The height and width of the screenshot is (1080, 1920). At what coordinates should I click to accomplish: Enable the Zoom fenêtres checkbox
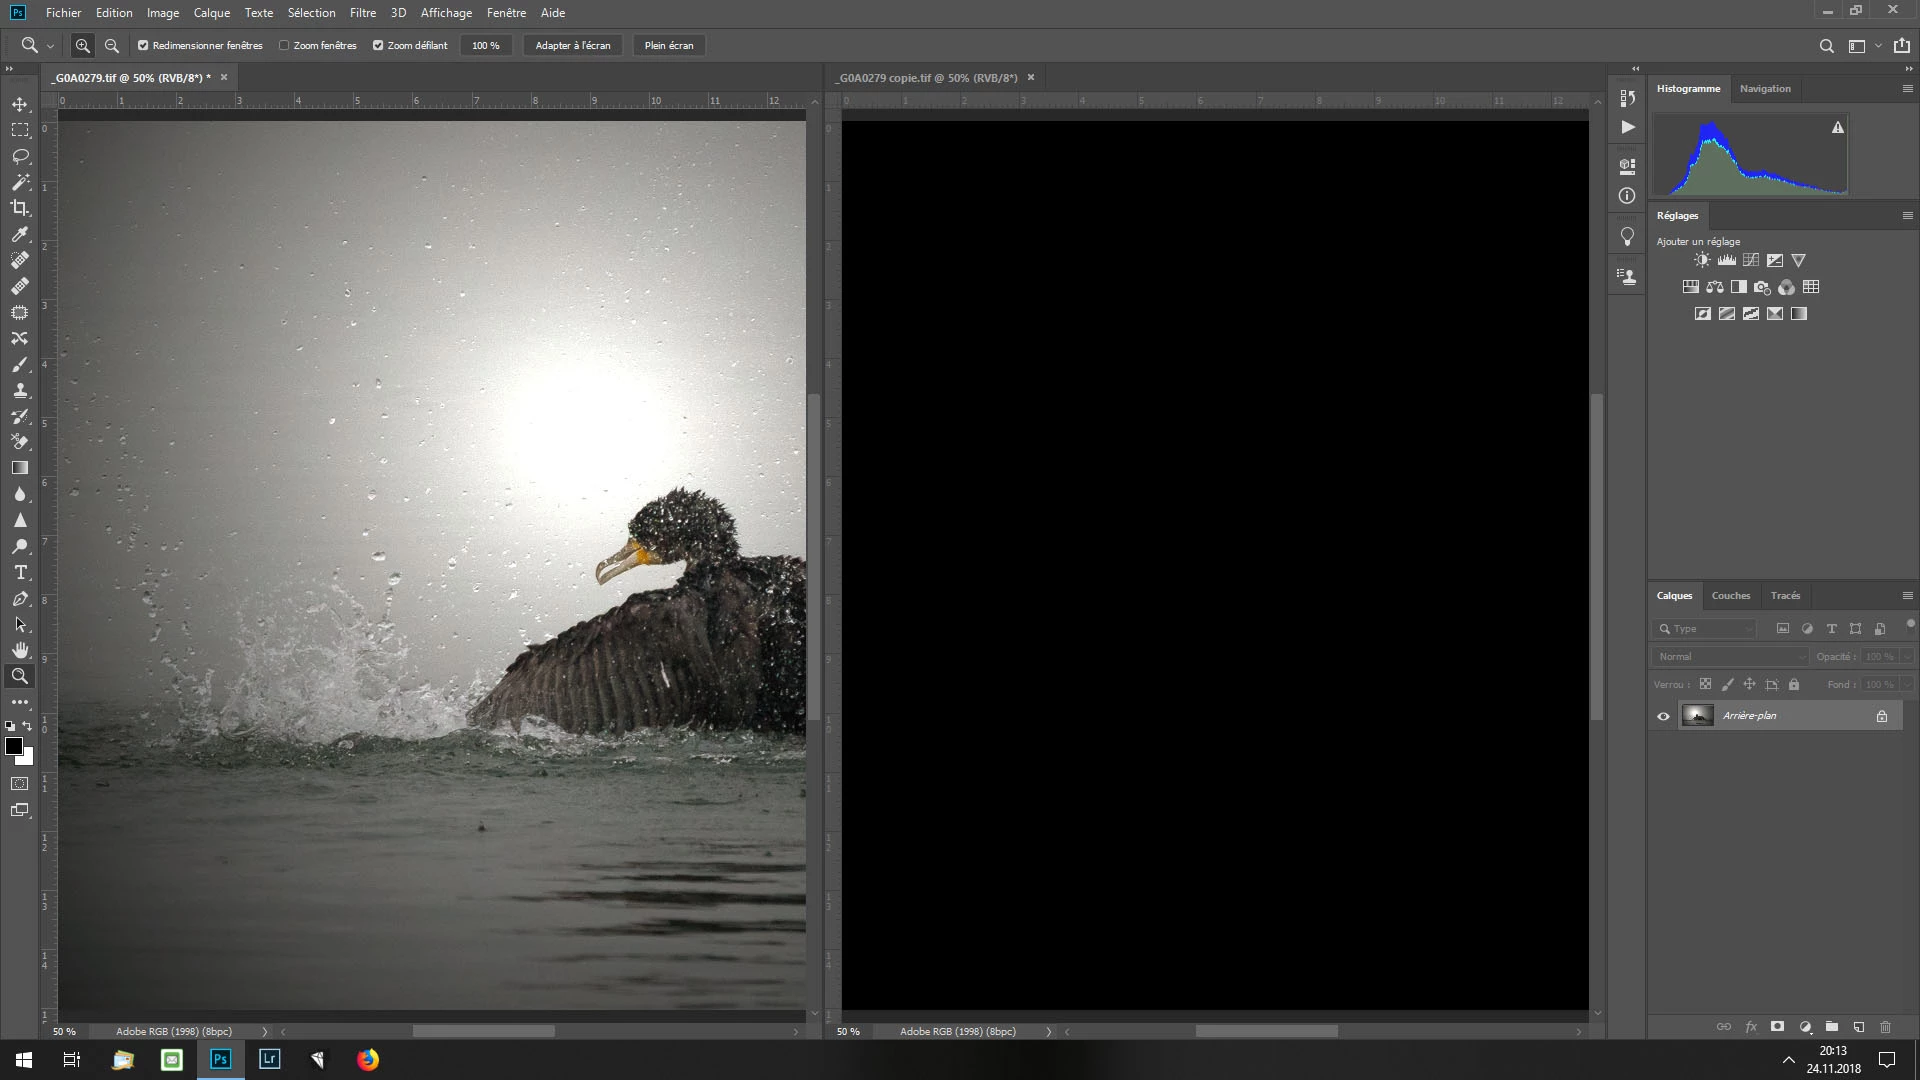[x=284, y=46]
